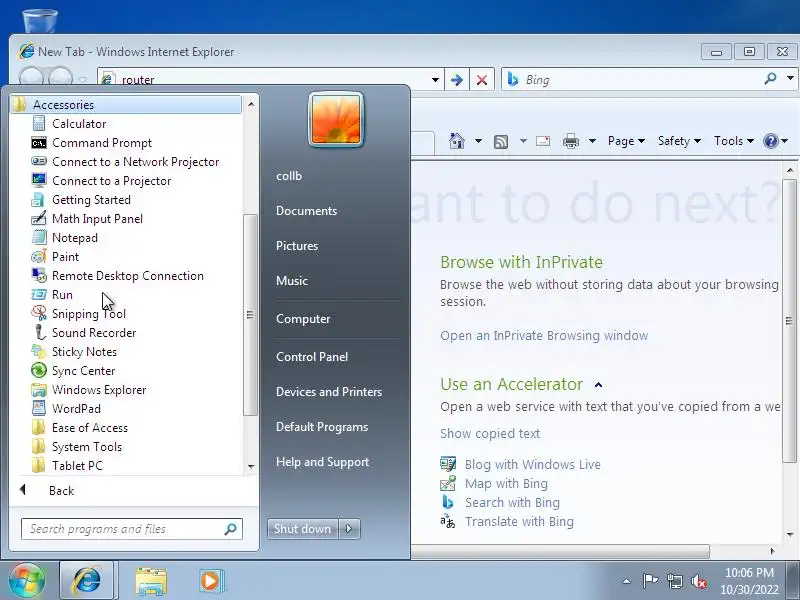Open Devices and Printers
Screen dimensions: 800x600
pyautogui.click(x=329, y=392)
